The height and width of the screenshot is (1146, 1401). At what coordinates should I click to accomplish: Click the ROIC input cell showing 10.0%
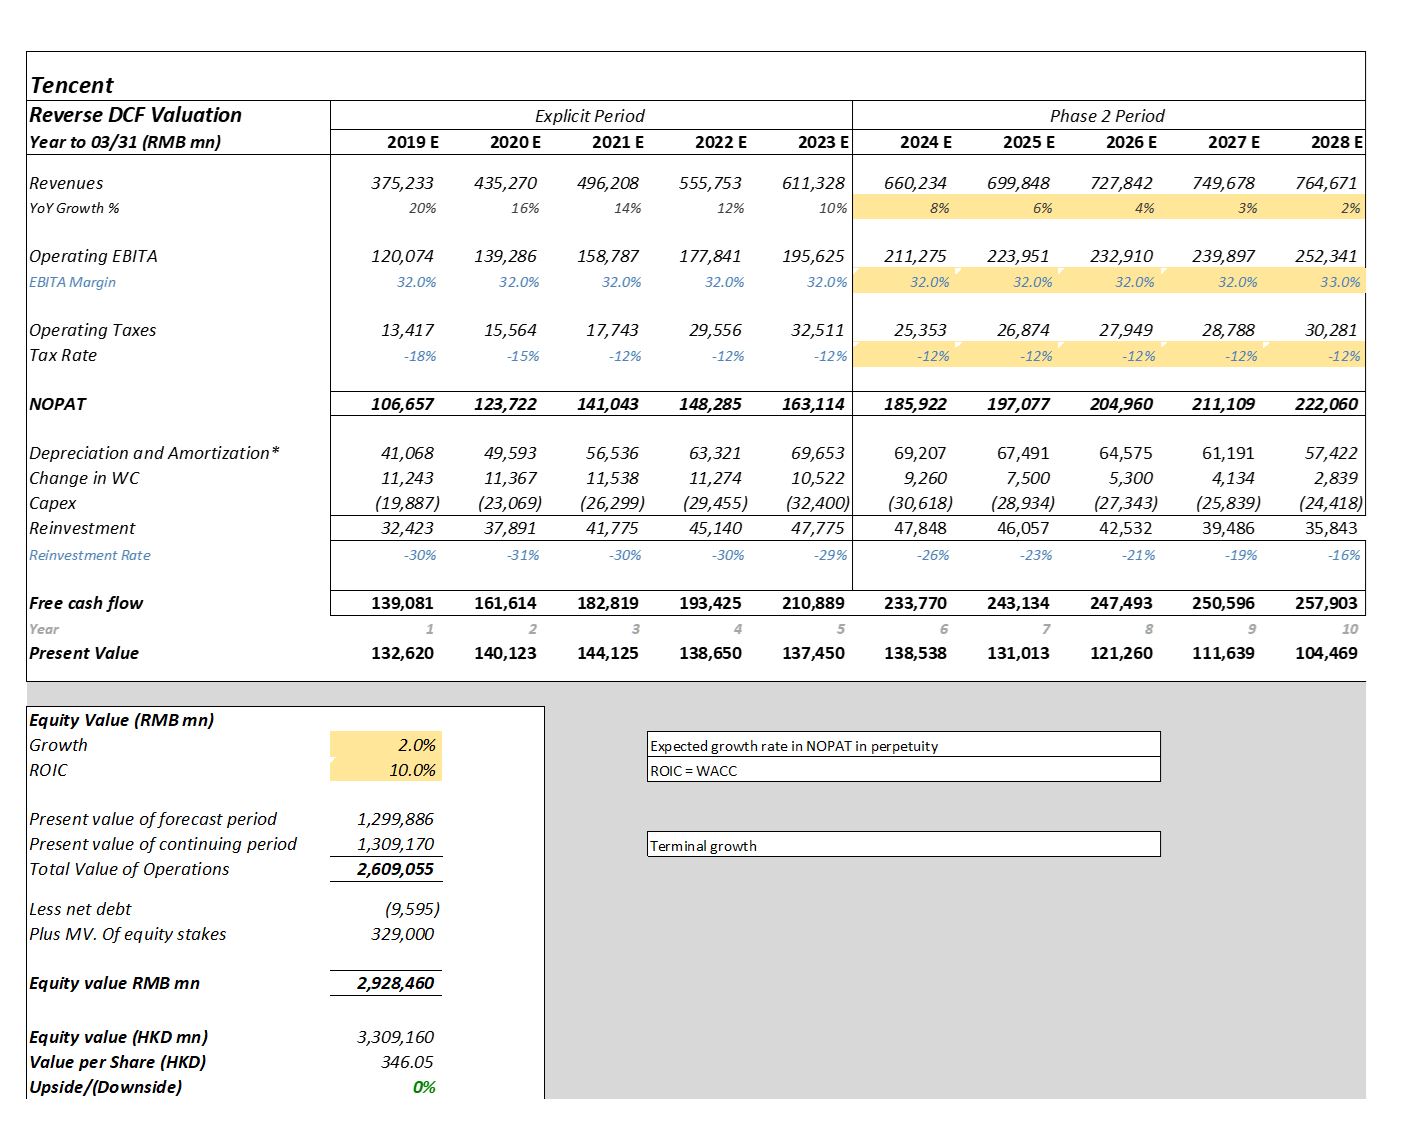click(x=386, y=770)
